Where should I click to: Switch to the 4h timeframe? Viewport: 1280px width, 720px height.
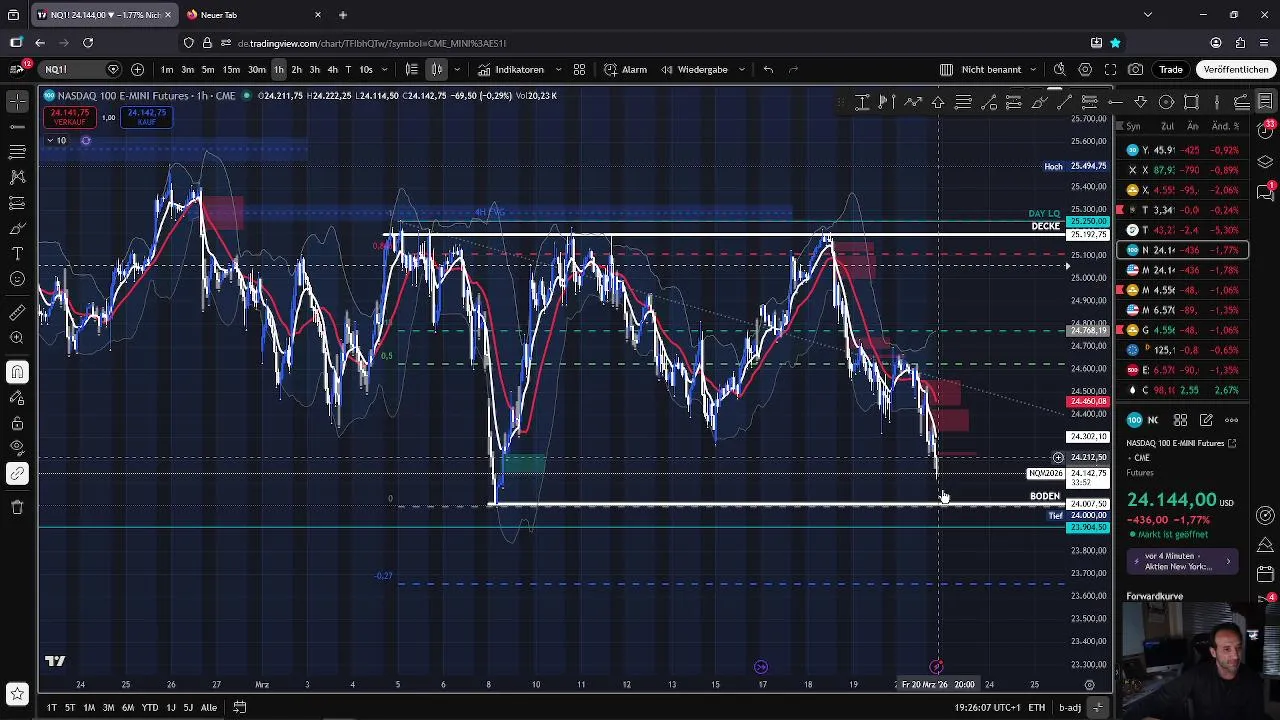(332, 69)
